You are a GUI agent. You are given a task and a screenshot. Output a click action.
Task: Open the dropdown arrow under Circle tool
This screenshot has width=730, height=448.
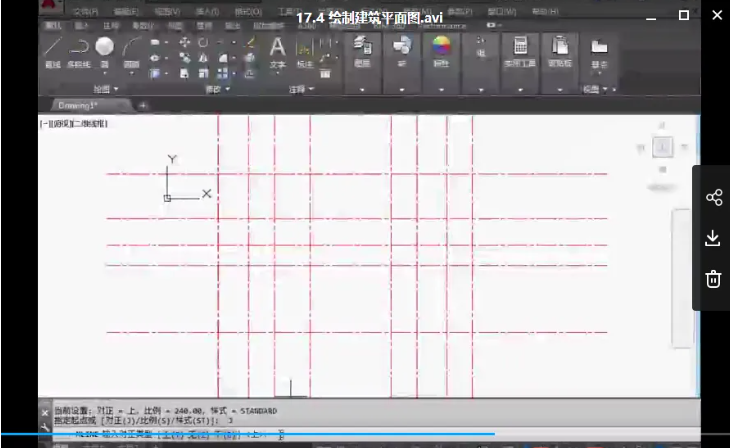click(105, 74)
